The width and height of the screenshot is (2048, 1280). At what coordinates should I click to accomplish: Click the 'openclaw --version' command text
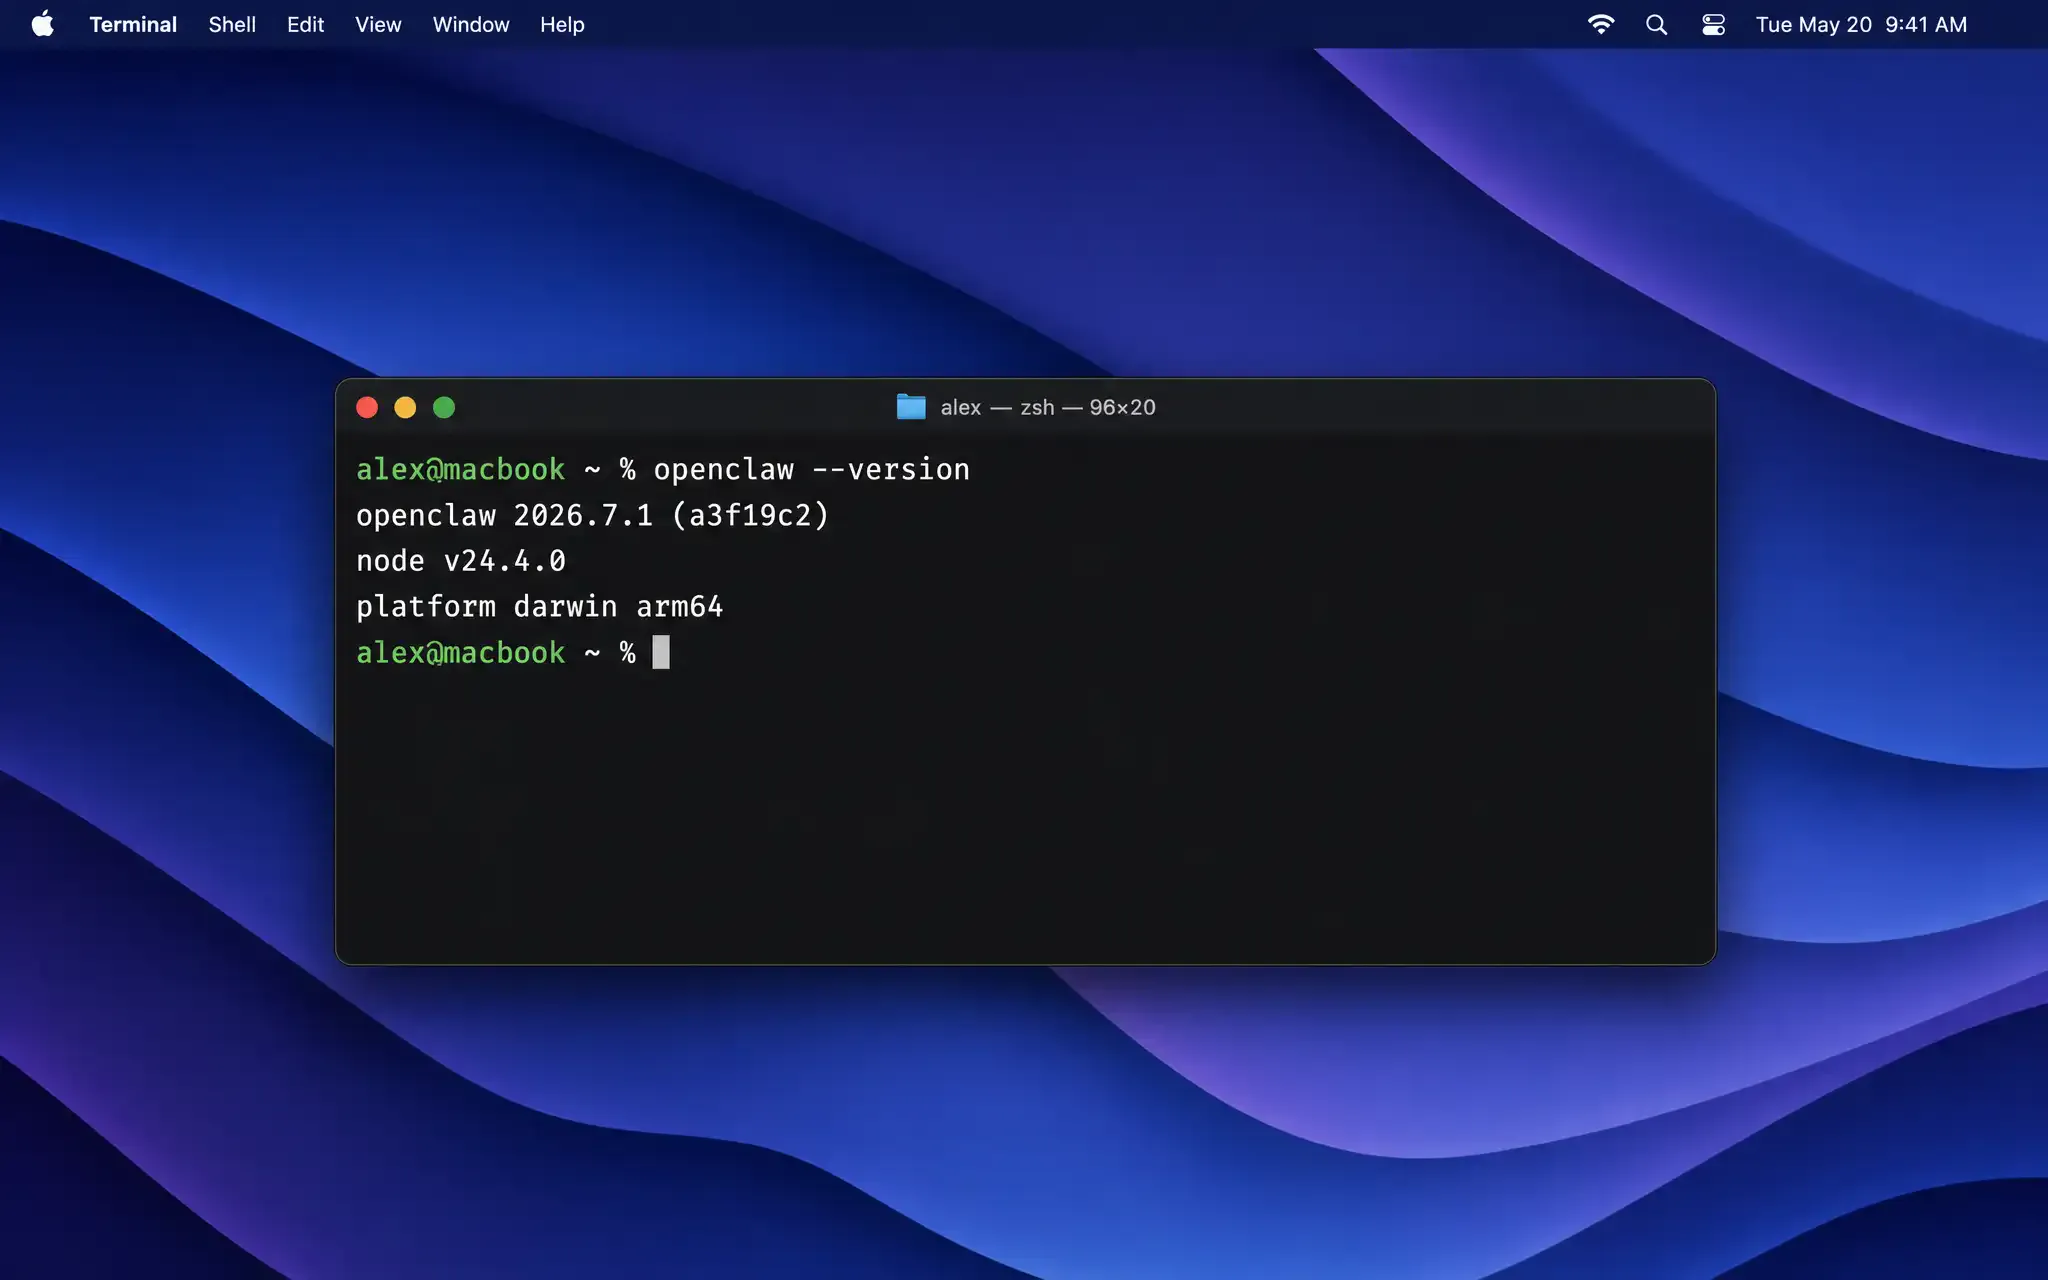(x=812, y=469)
